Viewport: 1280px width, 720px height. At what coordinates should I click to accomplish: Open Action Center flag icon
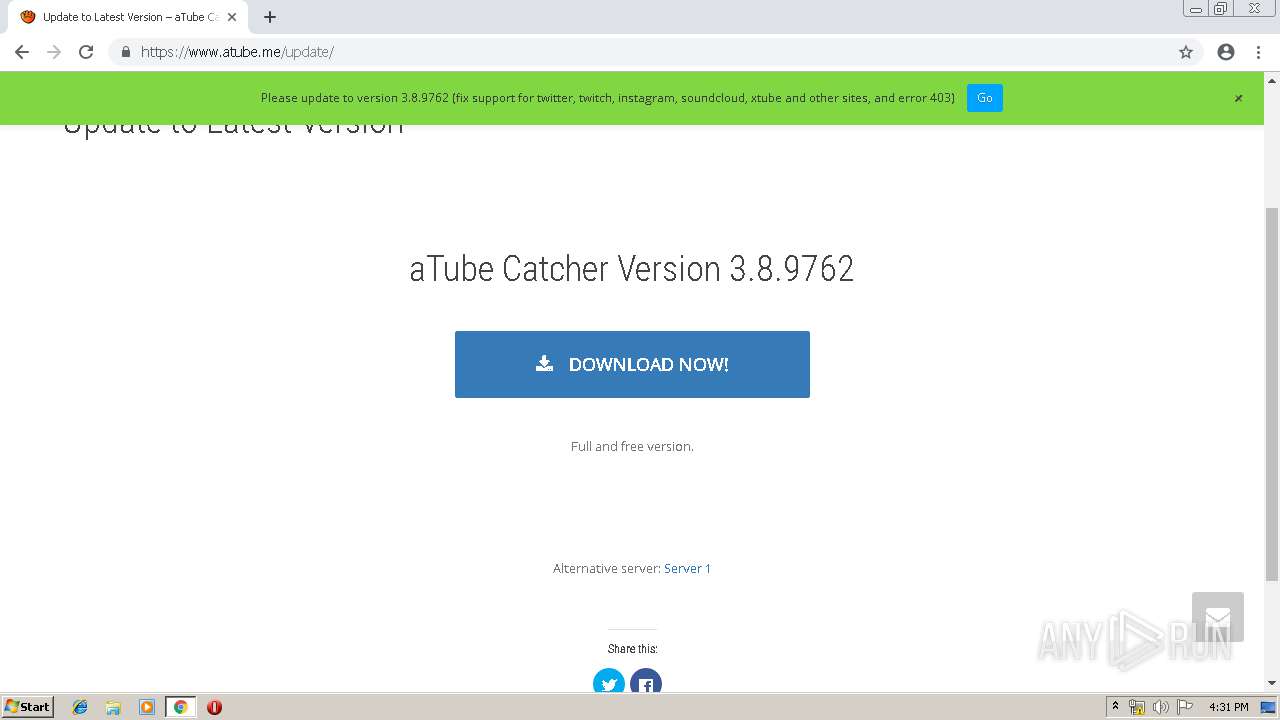click(x=1185, y=707)
